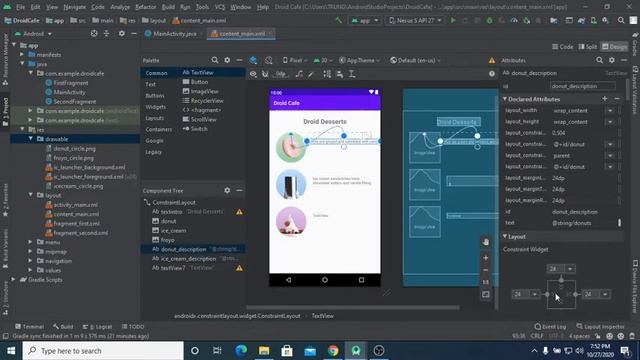Run the app with the green play button

pos(453,20)
